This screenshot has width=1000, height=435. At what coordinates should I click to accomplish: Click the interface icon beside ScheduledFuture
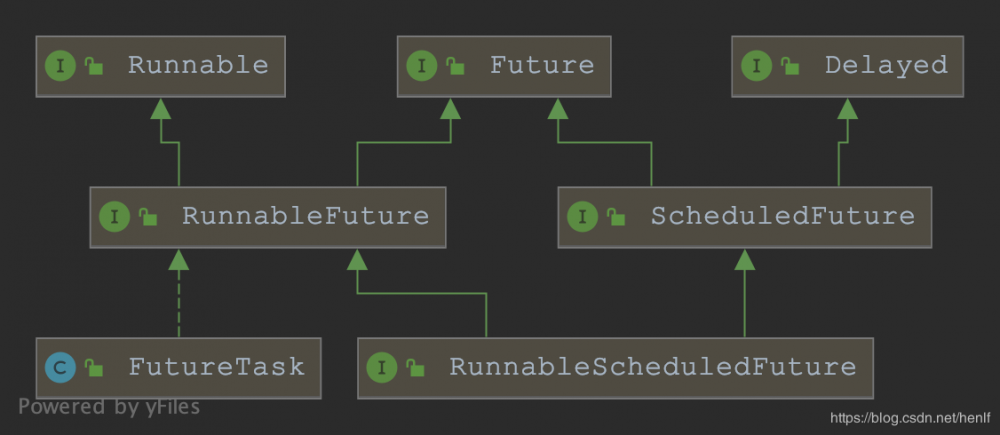click(583, 216)
